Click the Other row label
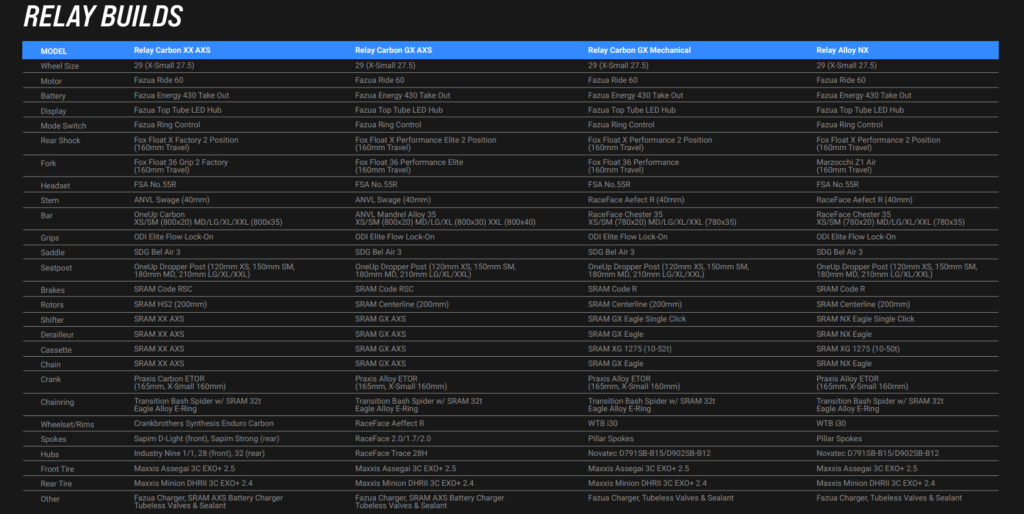This screenshot has width=1024, height=514. point(50,499)
